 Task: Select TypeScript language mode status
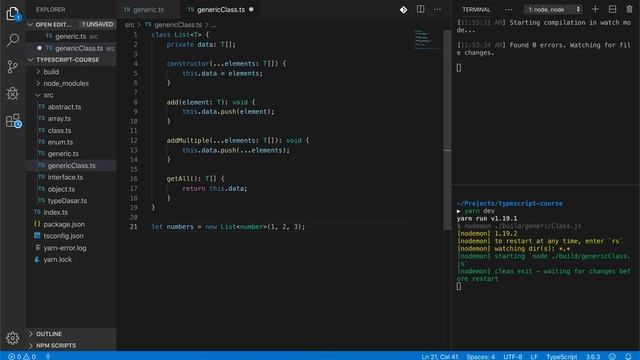[562, 356]
